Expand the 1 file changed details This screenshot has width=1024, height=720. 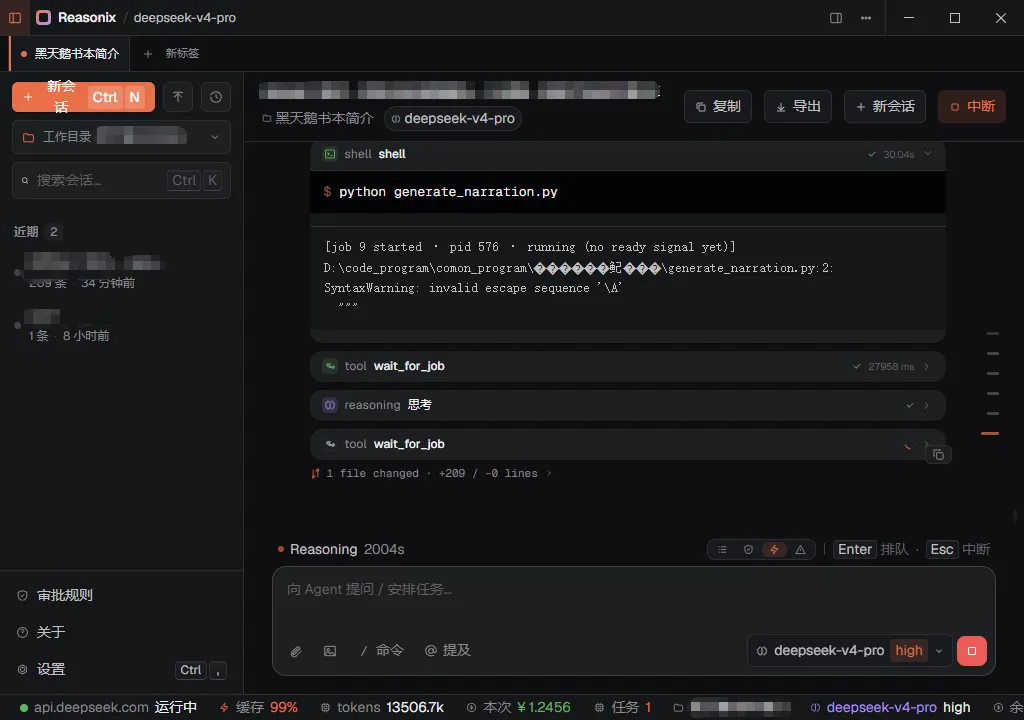pyautogui.click(x=432, y=474)
